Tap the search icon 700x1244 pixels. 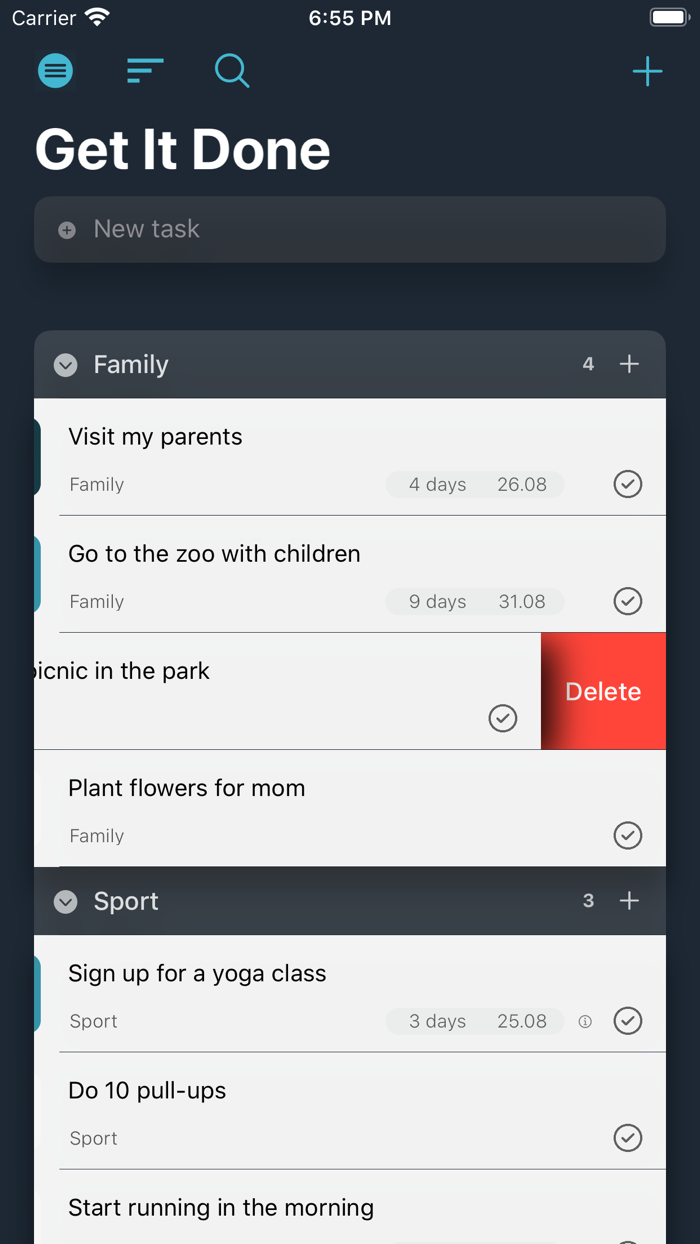pyautogui.click(x=232, y=71)
